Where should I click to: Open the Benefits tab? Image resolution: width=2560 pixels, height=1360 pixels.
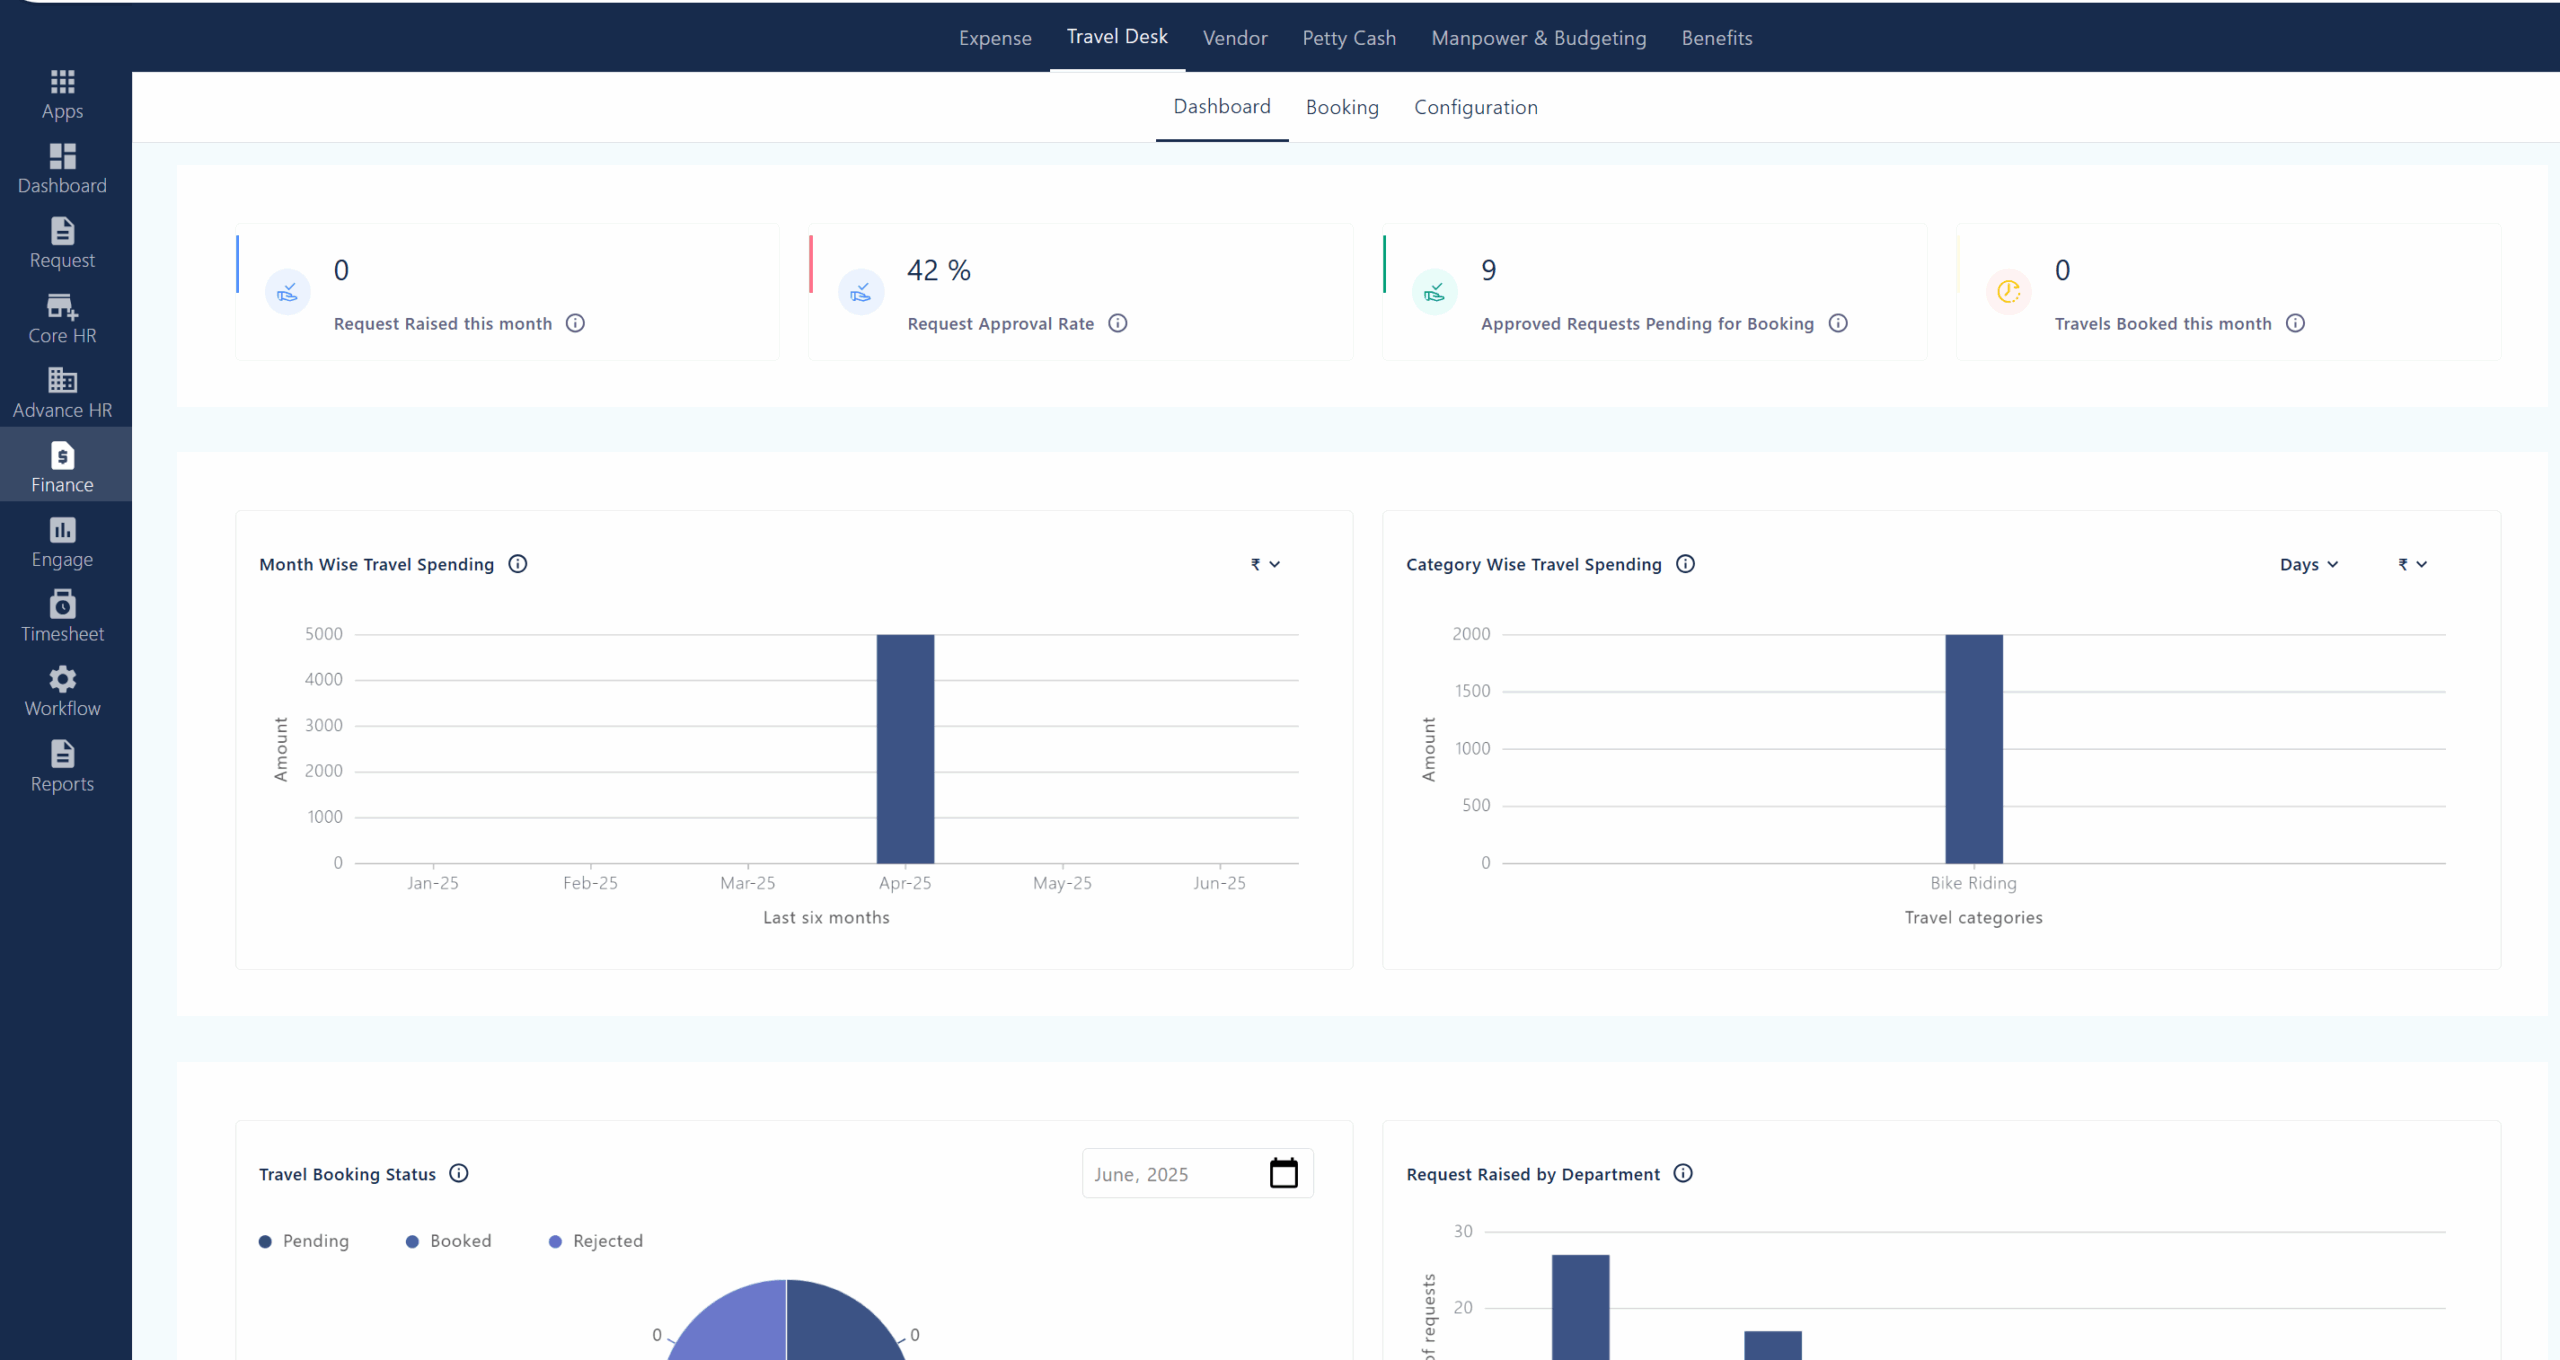tap(1717, 38)
